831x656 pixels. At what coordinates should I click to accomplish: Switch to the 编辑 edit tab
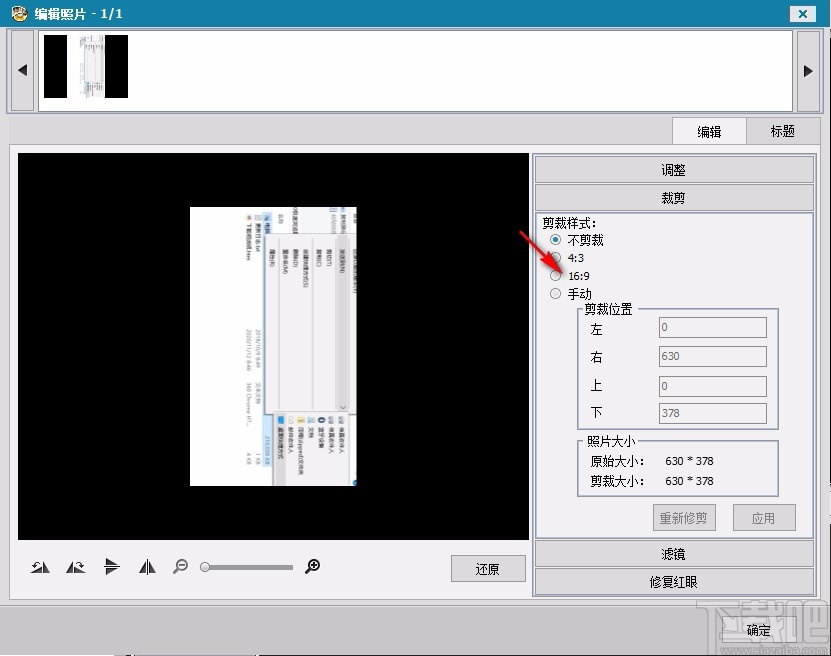click(x=709, y=130)
